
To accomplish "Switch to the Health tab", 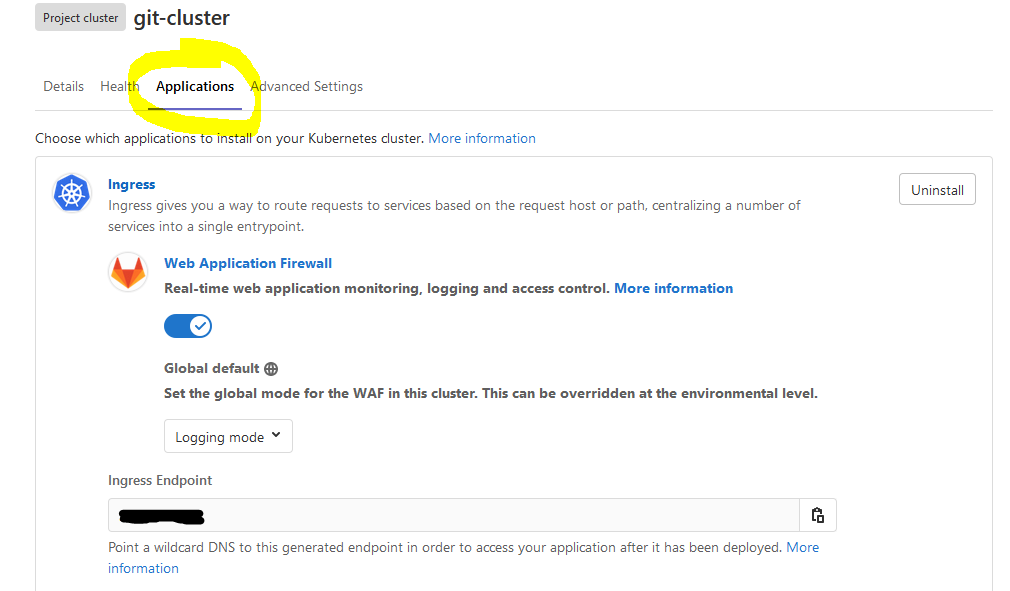I will (x=120, y=86).
